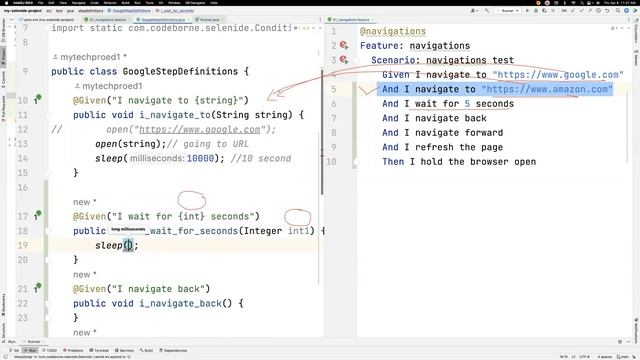This screenshot has height=360, width=640.
Task: Click the Run with Coverage icon in the toolbar
Action: coord(544,11)
